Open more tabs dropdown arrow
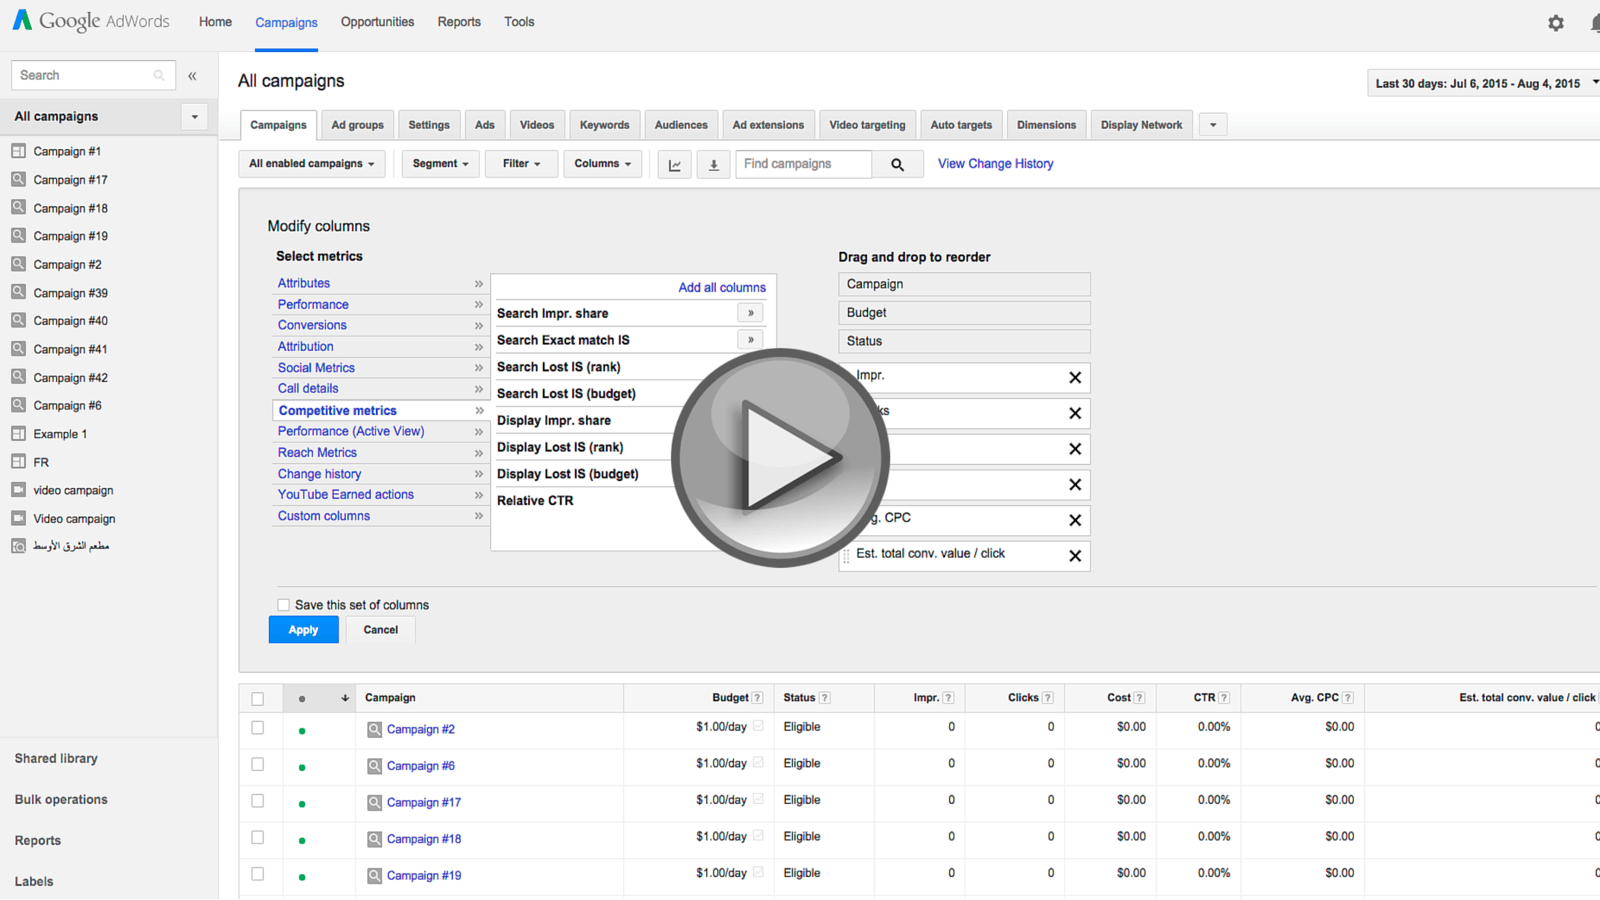 1213,125
